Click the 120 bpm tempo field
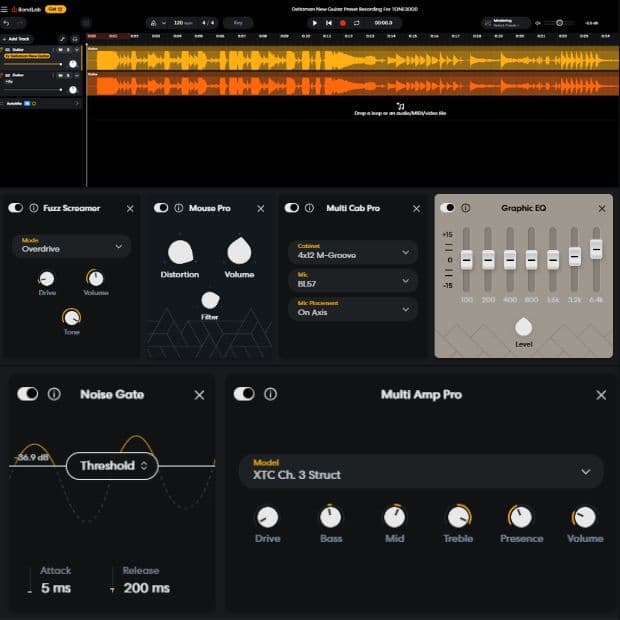Screen dimensions: 620x620 [x=183, y=23]
